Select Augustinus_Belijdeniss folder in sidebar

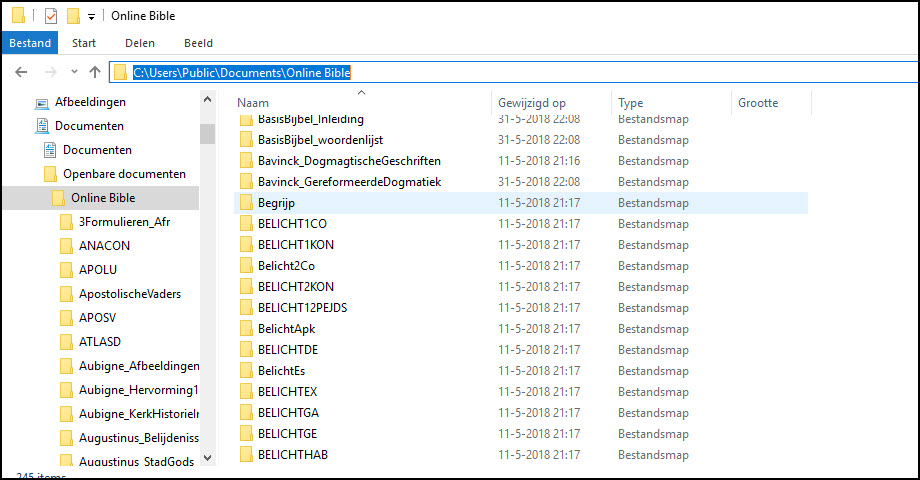[x=139, y=438]
